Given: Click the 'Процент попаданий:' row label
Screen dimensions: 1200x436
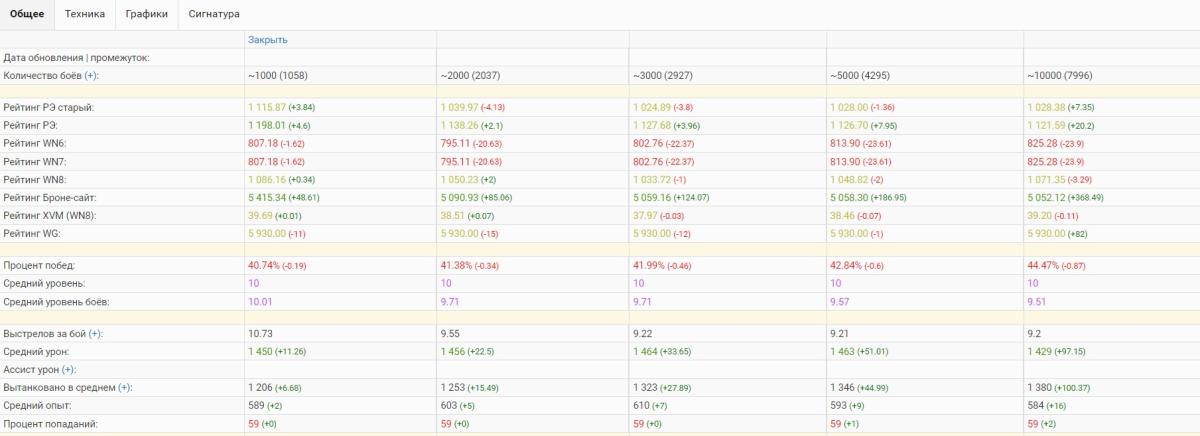Looking at the screenshot, I should pyautogui.click(x=51, y=424).
